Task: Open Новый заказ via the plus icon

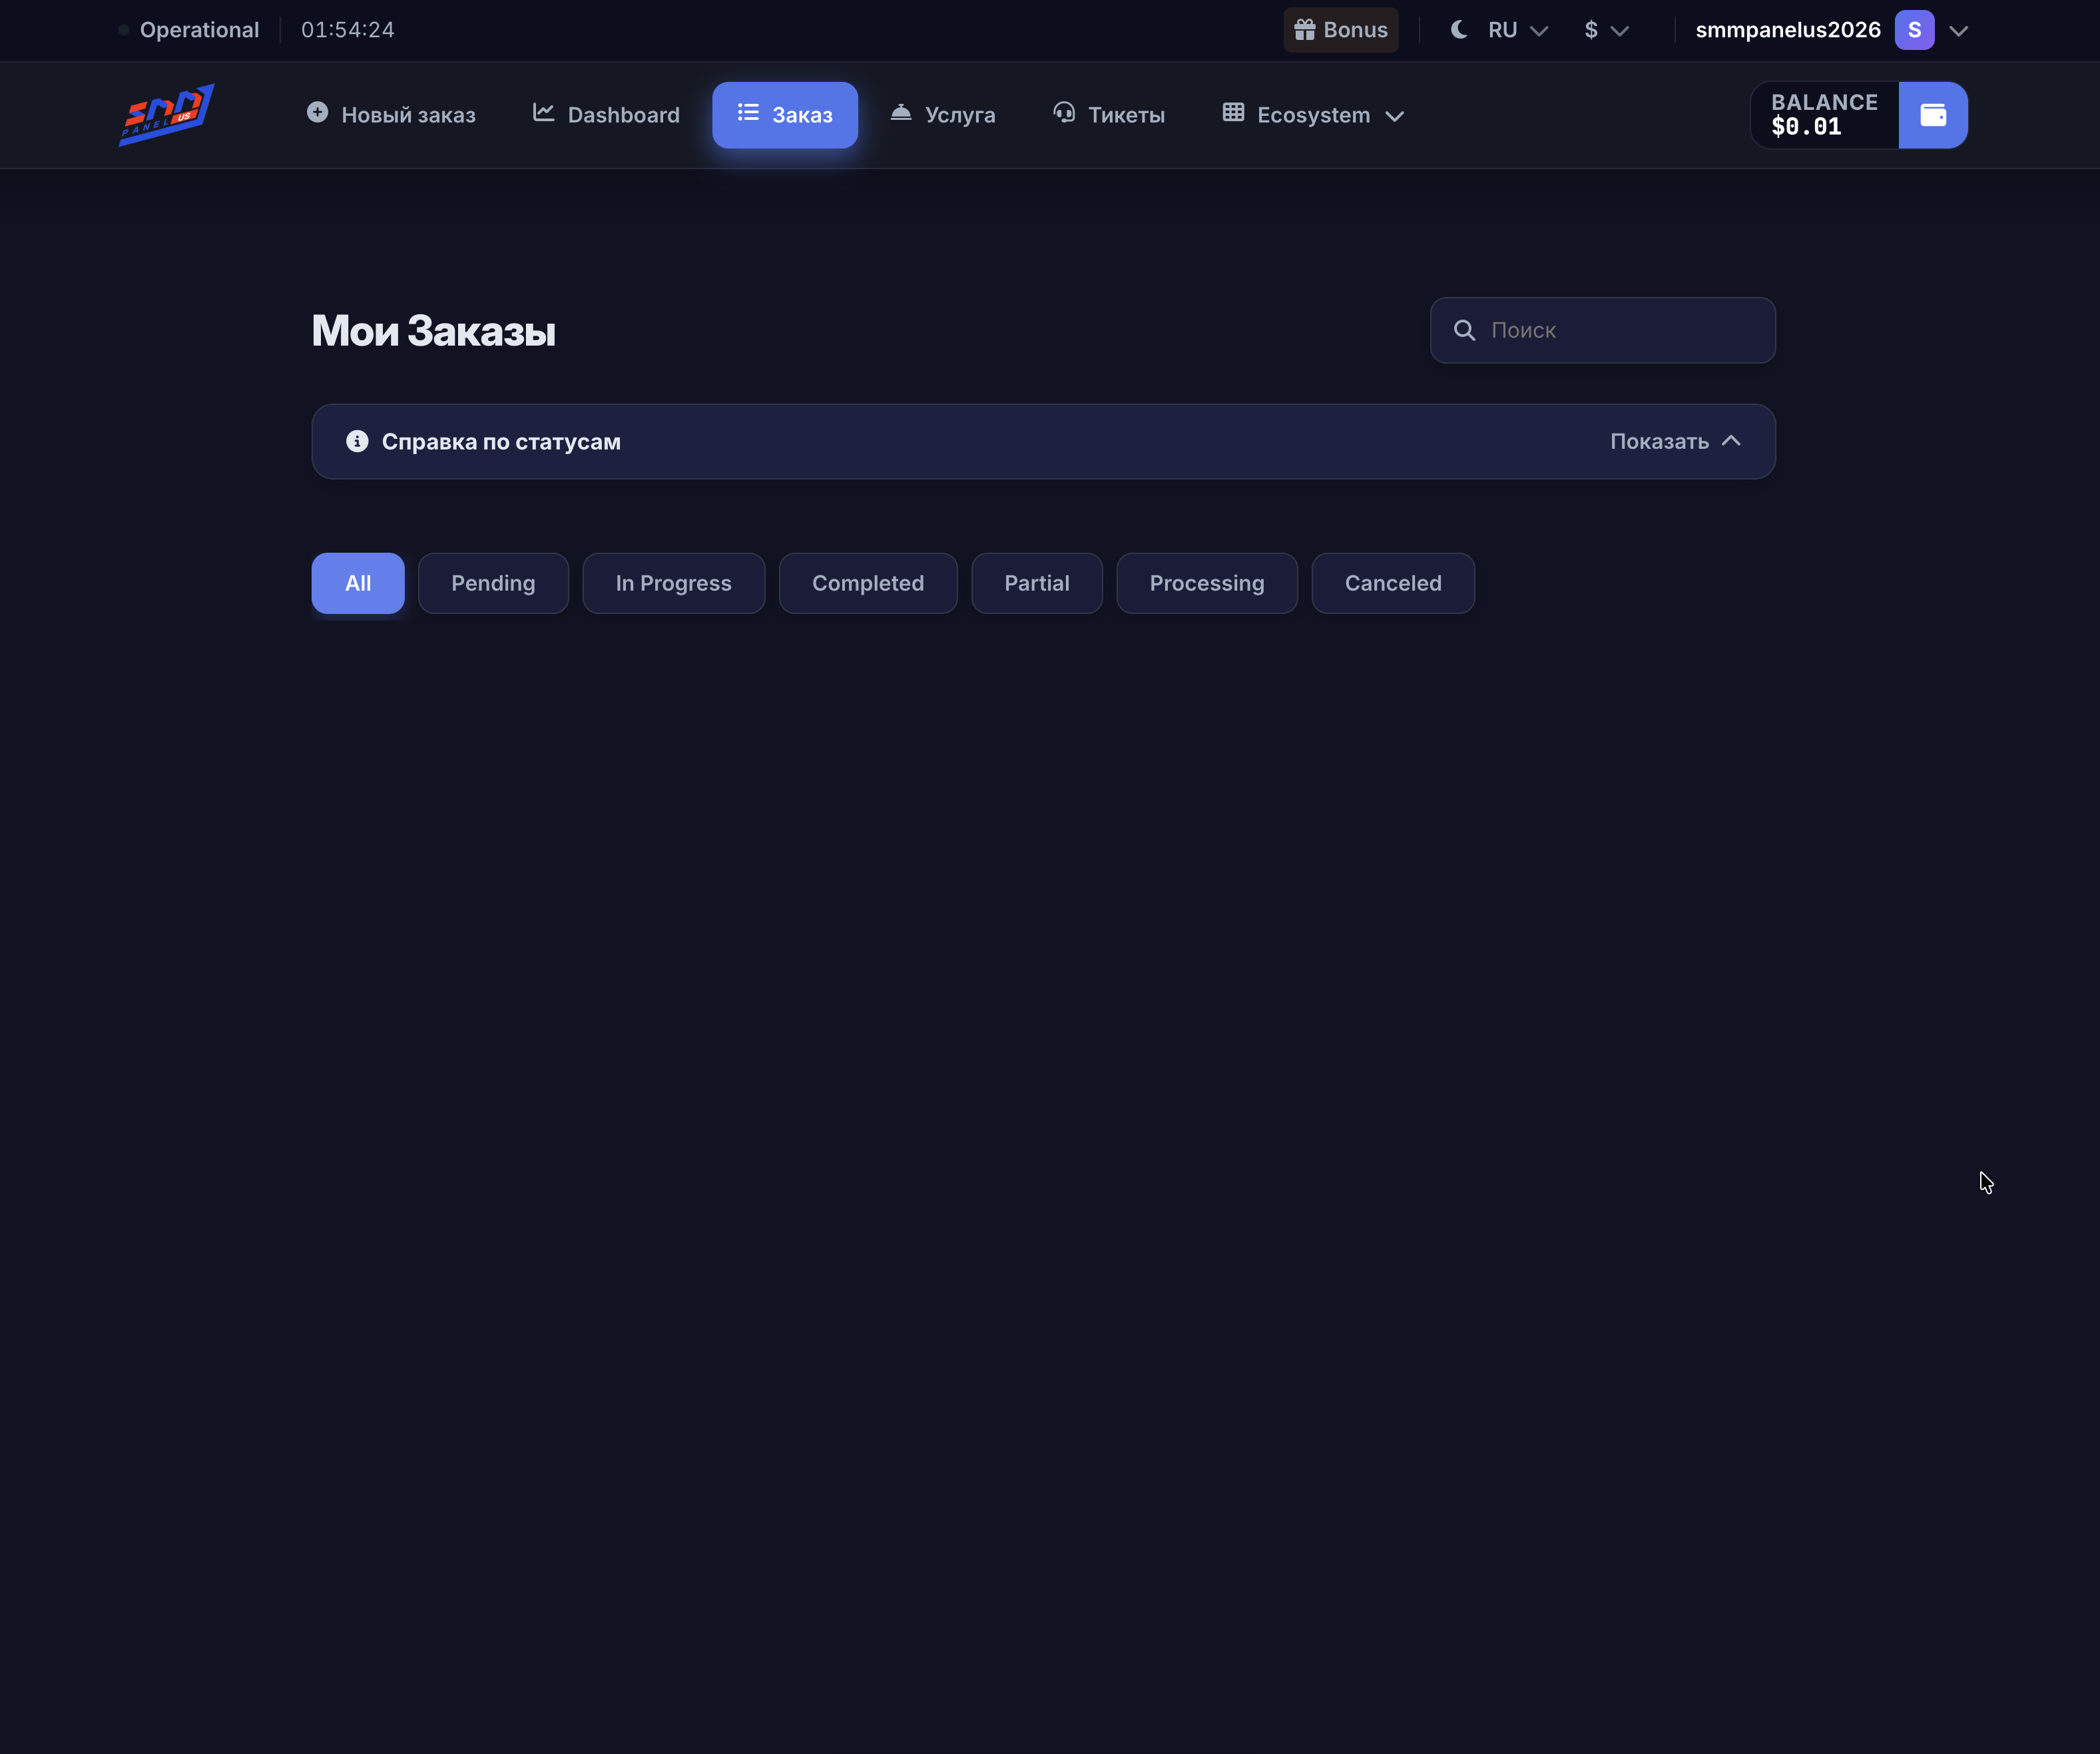Action: coord(317,113)
